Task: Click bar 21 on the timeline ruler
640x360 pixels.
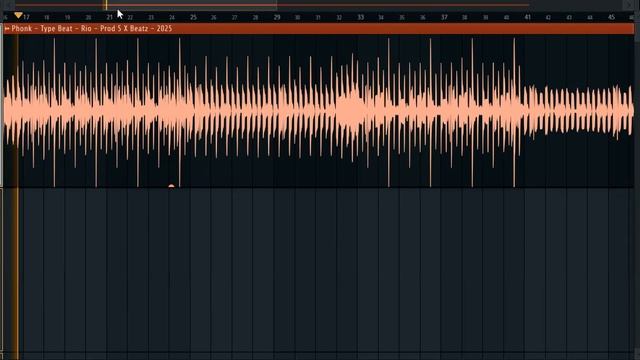Action: (x=109, y=17)
